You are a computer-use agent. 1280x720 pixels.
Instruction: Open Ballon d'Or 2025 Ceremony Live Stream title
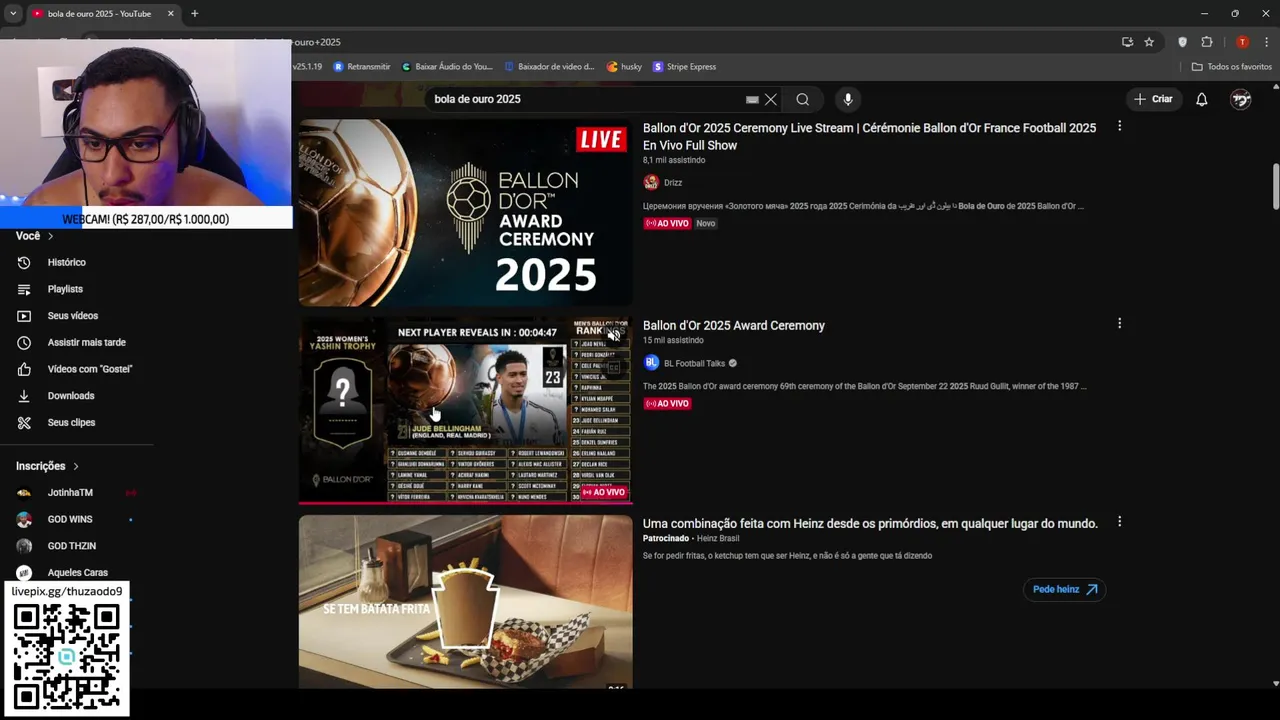869,136
